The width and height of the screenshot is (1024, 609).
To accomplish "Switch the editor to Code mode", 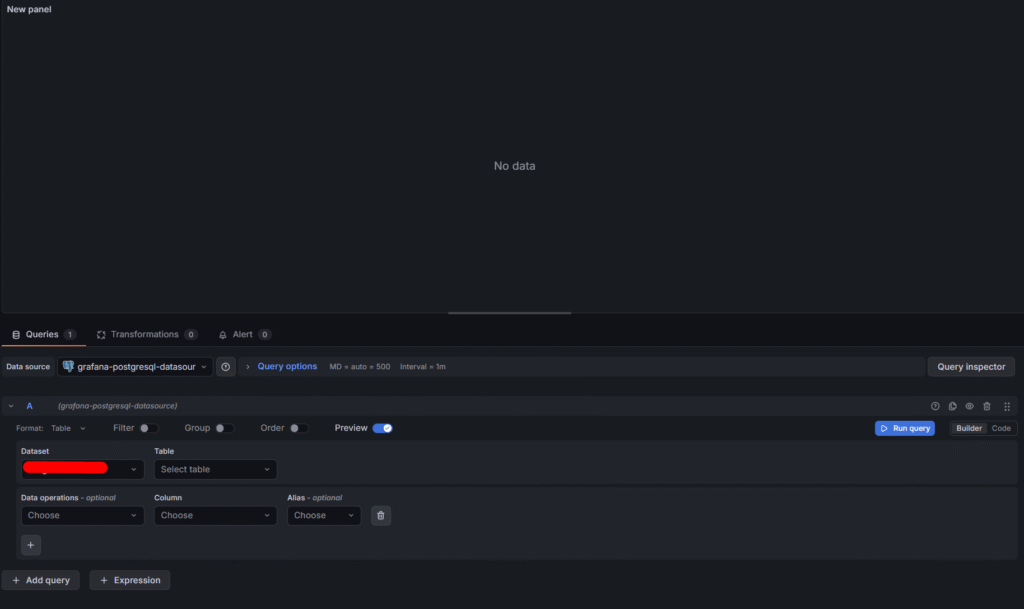I will point(1001,428).
